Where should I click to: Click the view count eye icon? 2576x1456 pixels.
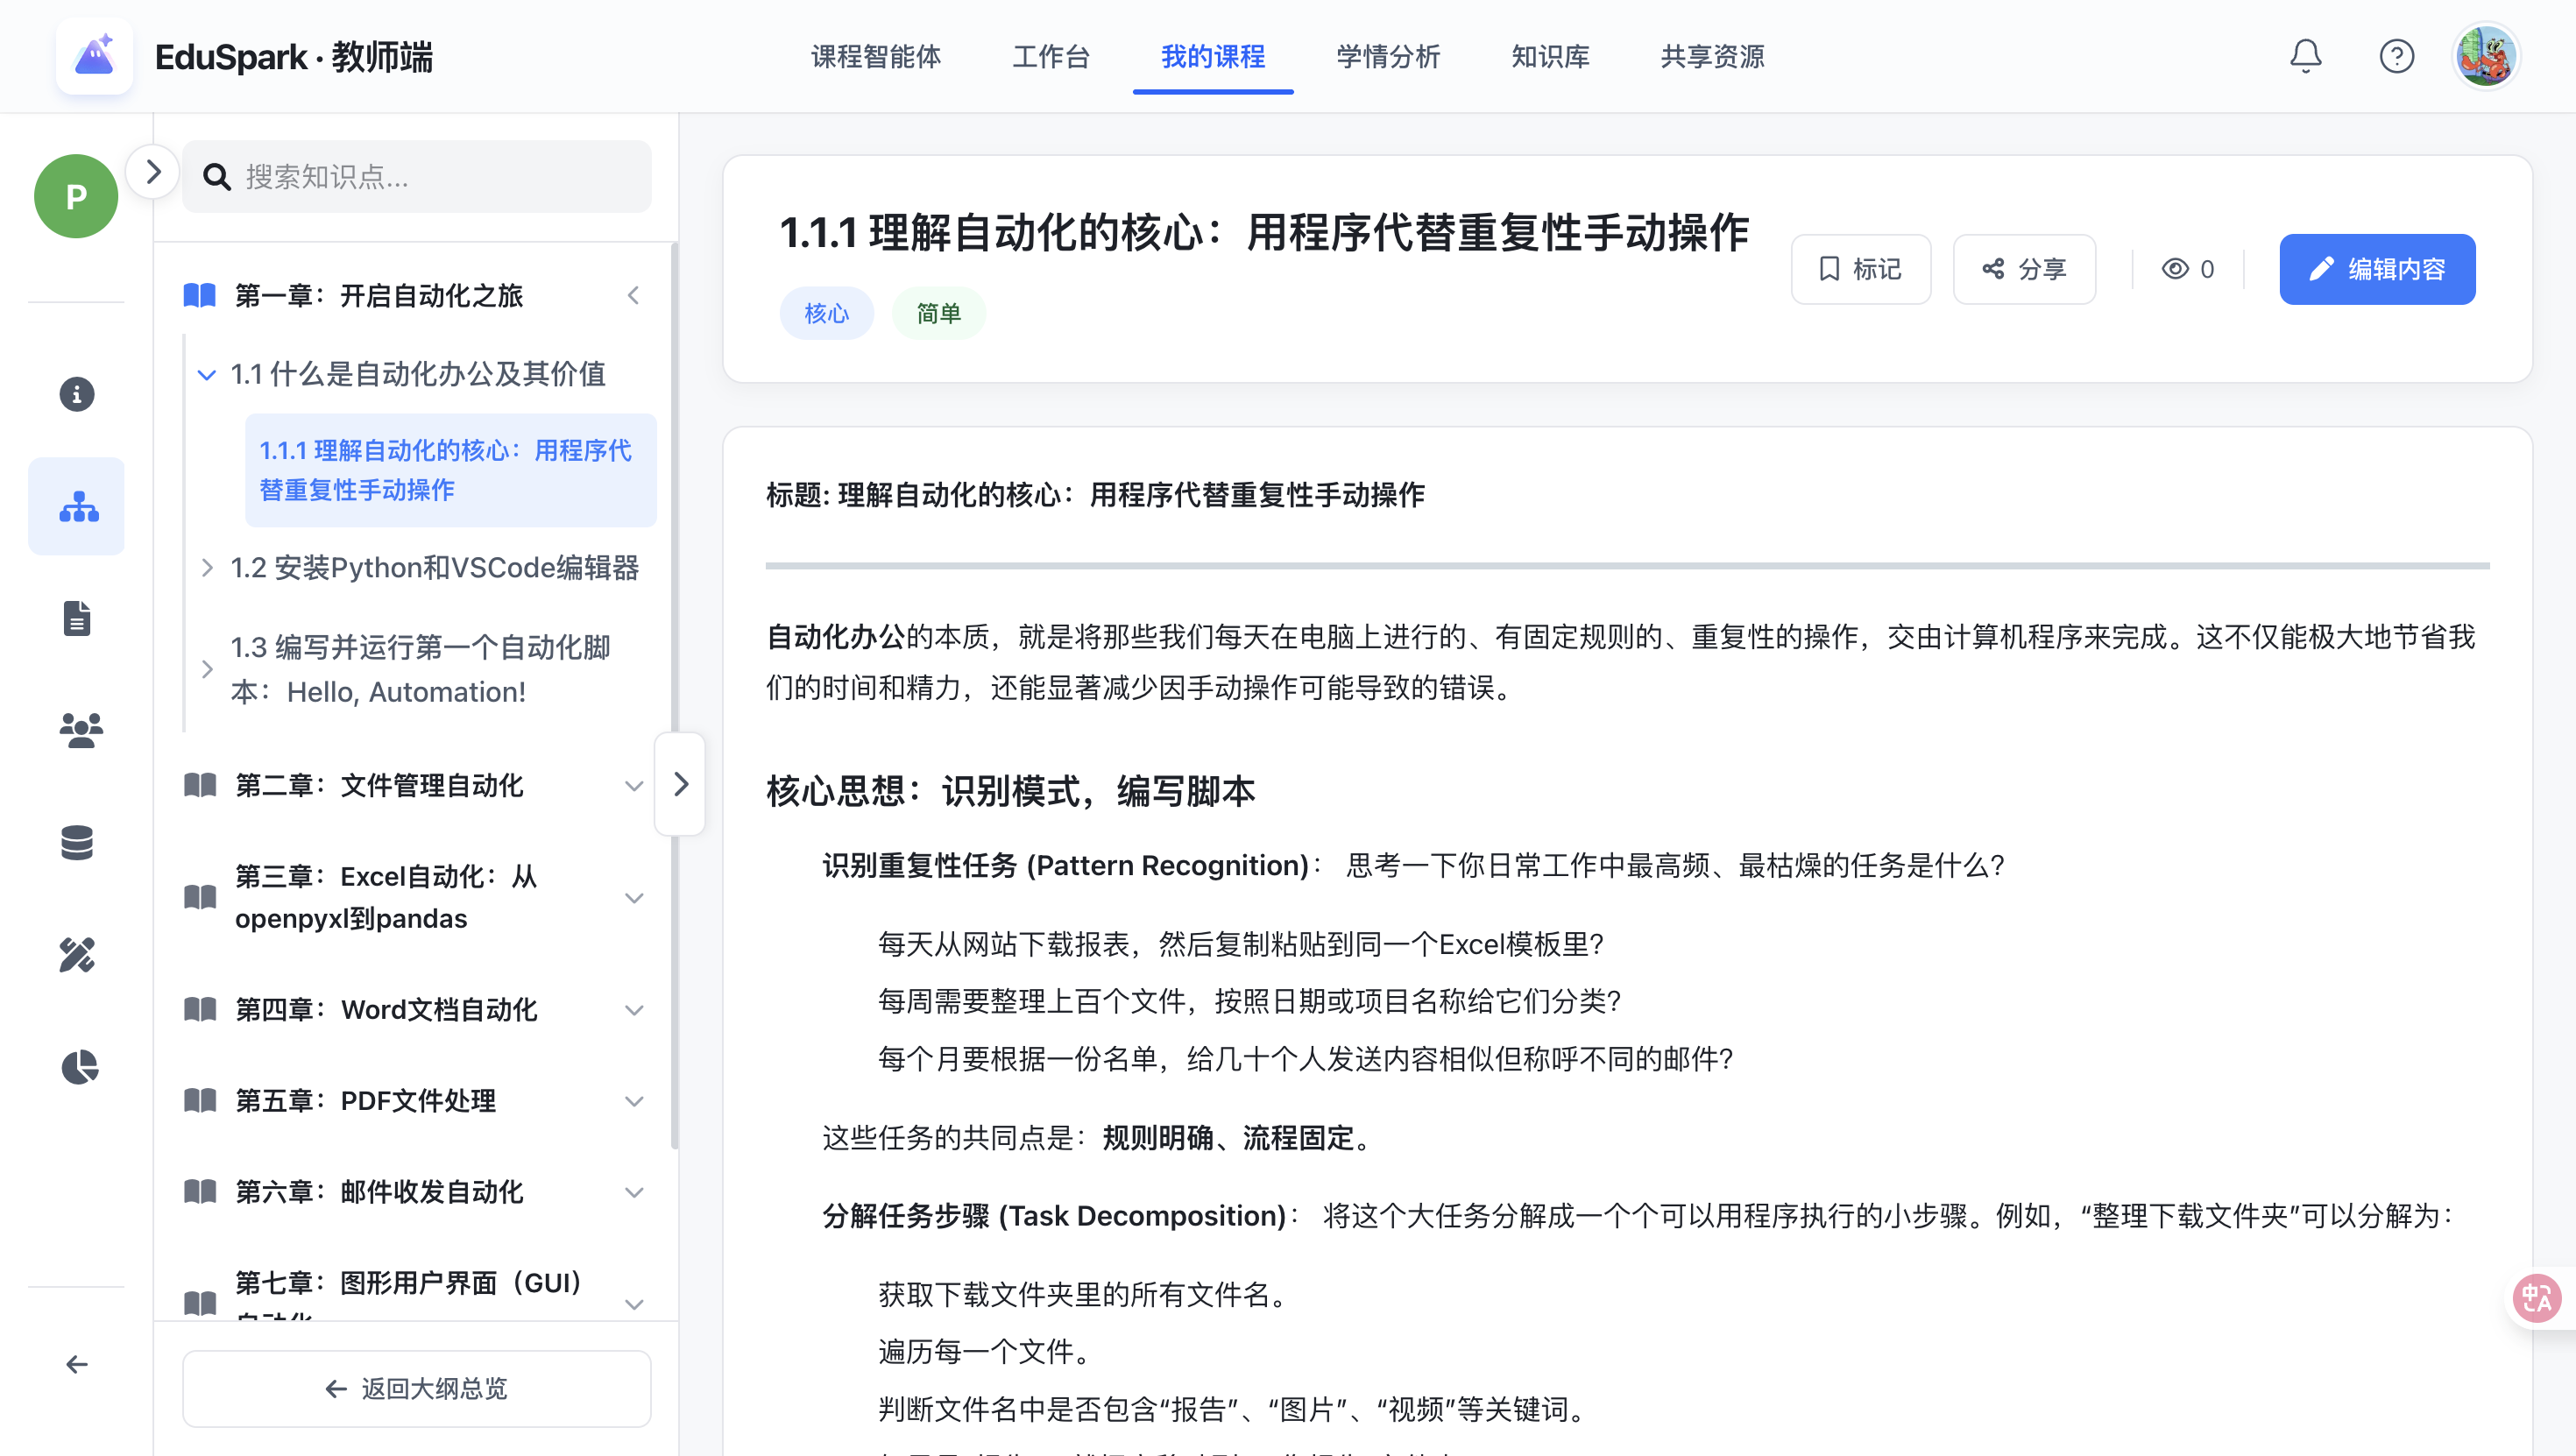pyautogui.click(x=2174, y=268)
